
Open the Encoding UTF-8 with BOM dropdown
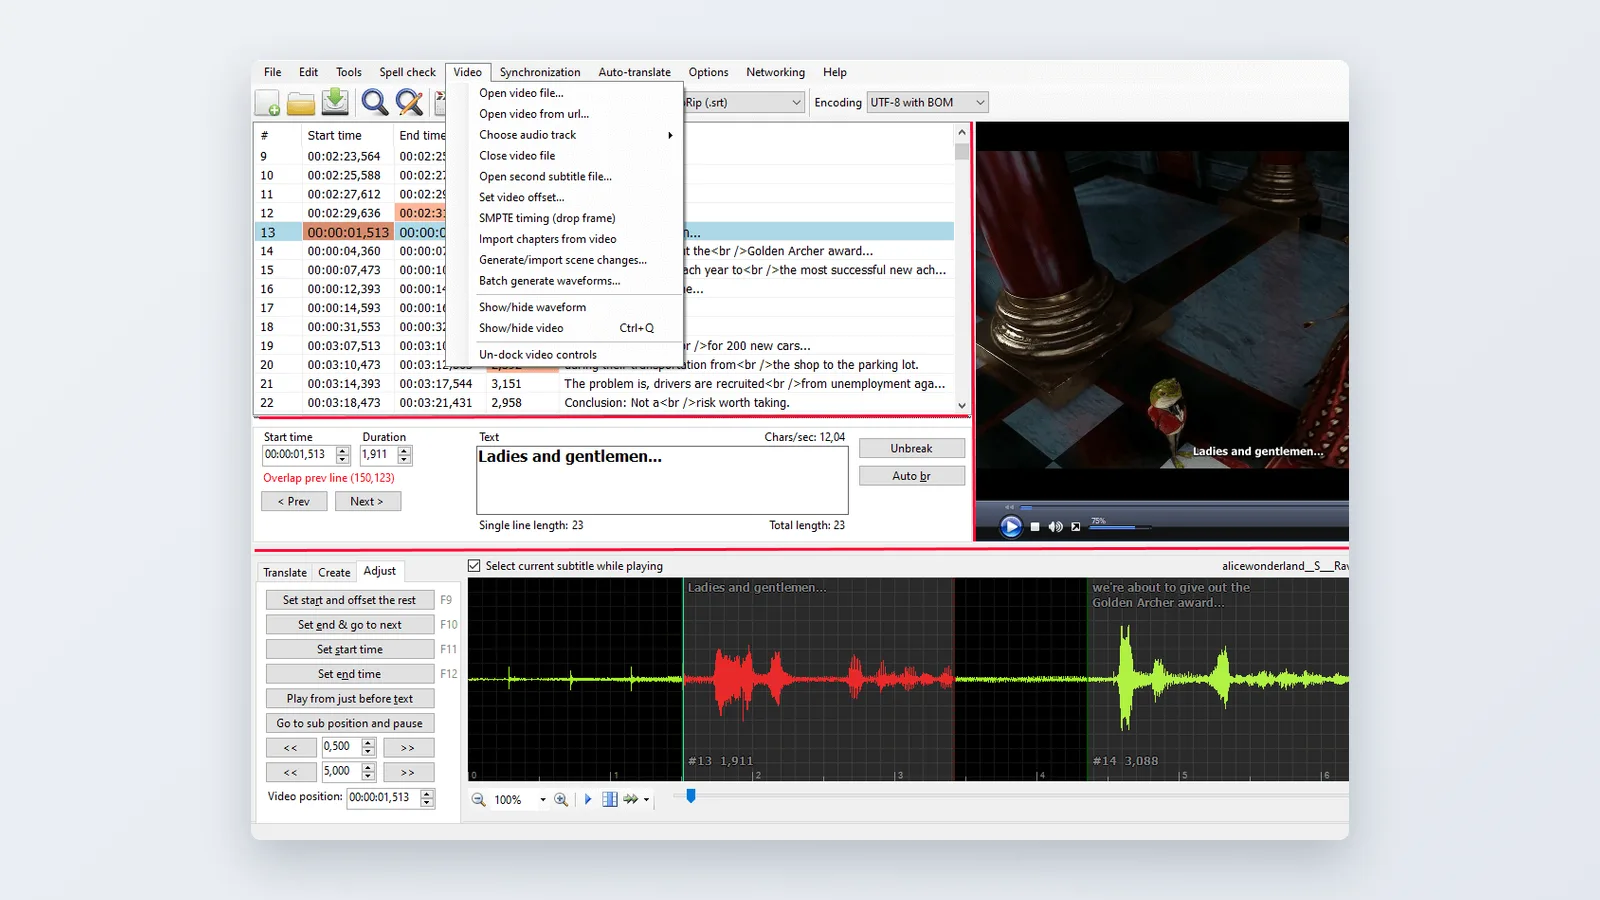click(x=927, y=102)
